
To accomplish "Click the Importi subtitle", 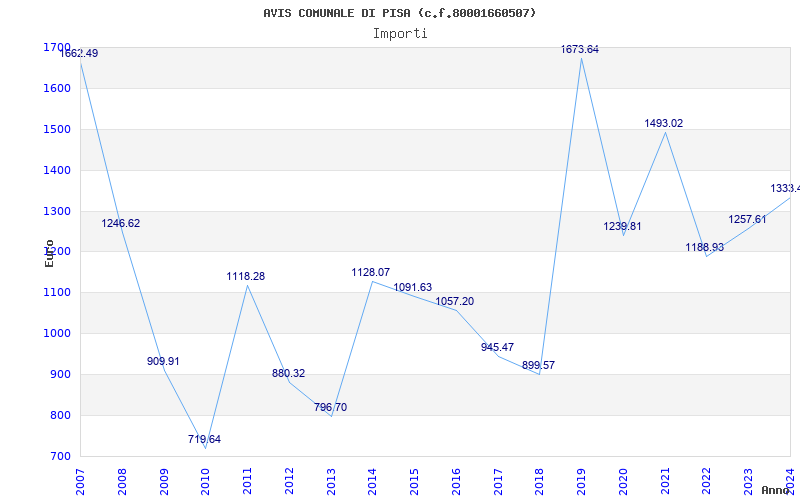I will (400, 34).
